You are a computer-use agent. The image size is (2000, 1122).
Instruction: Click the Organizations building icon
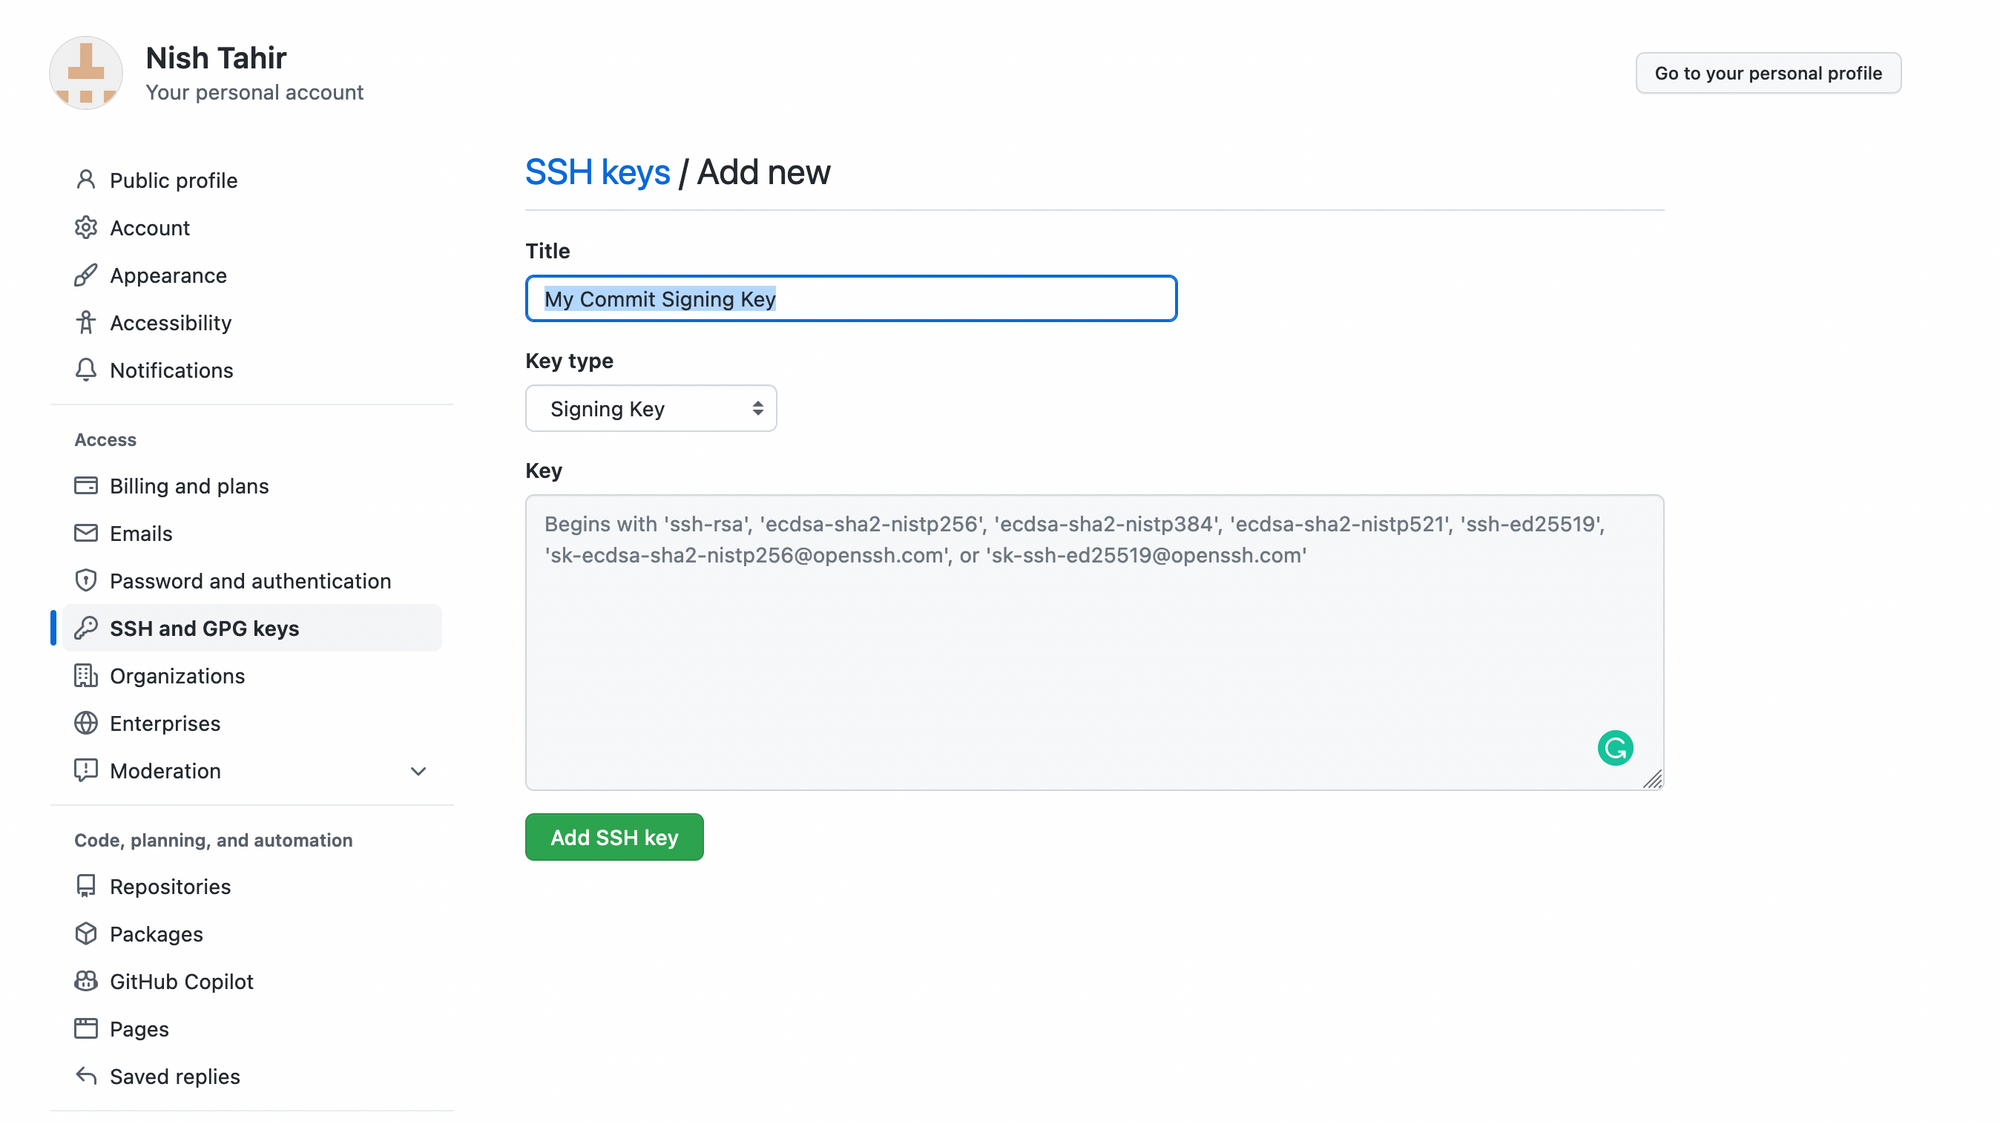coord(86,675)
